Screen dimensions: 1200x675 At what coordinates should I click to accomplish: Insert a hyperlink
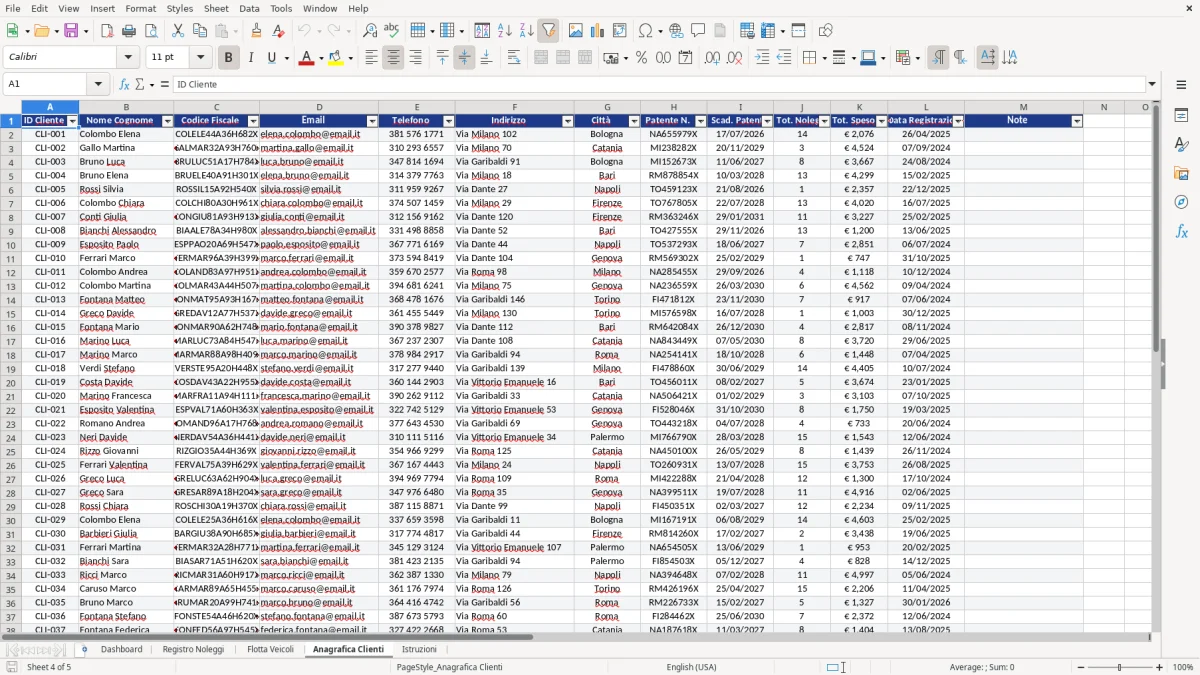pyautogui.click(x=676, y=31)
